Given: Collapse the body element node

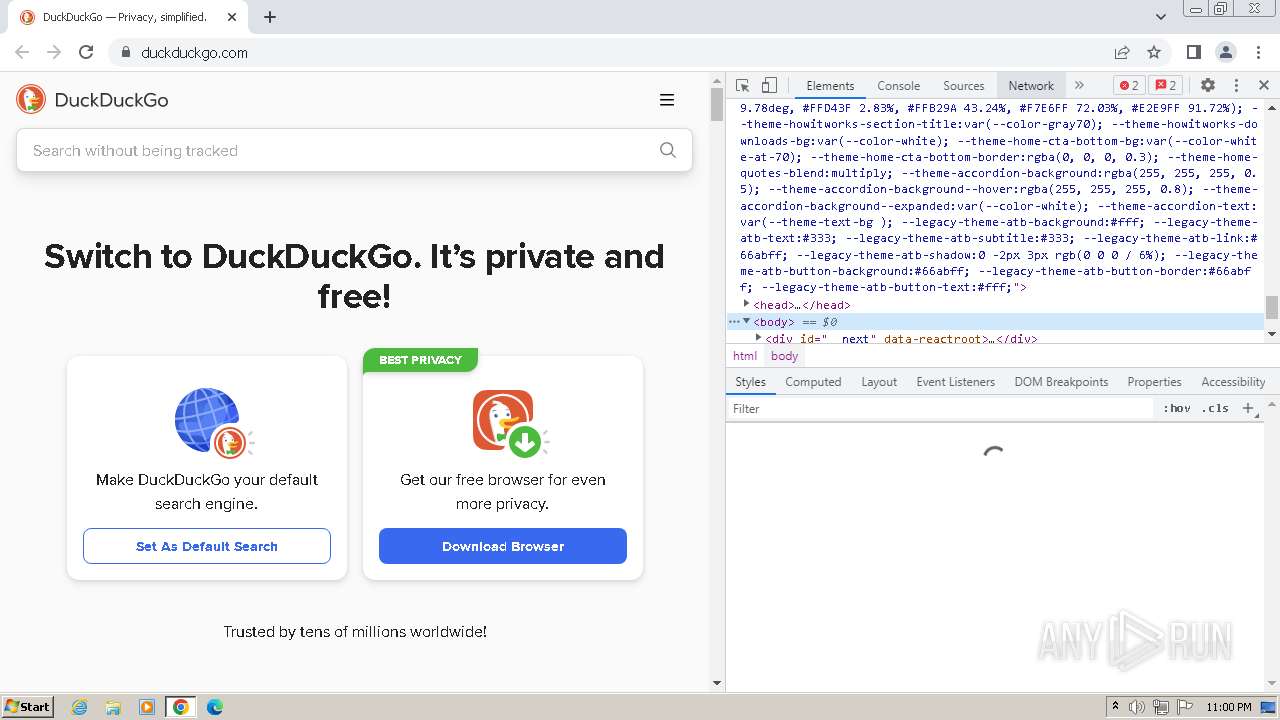Looking at the screenshot, I should 746,321.
